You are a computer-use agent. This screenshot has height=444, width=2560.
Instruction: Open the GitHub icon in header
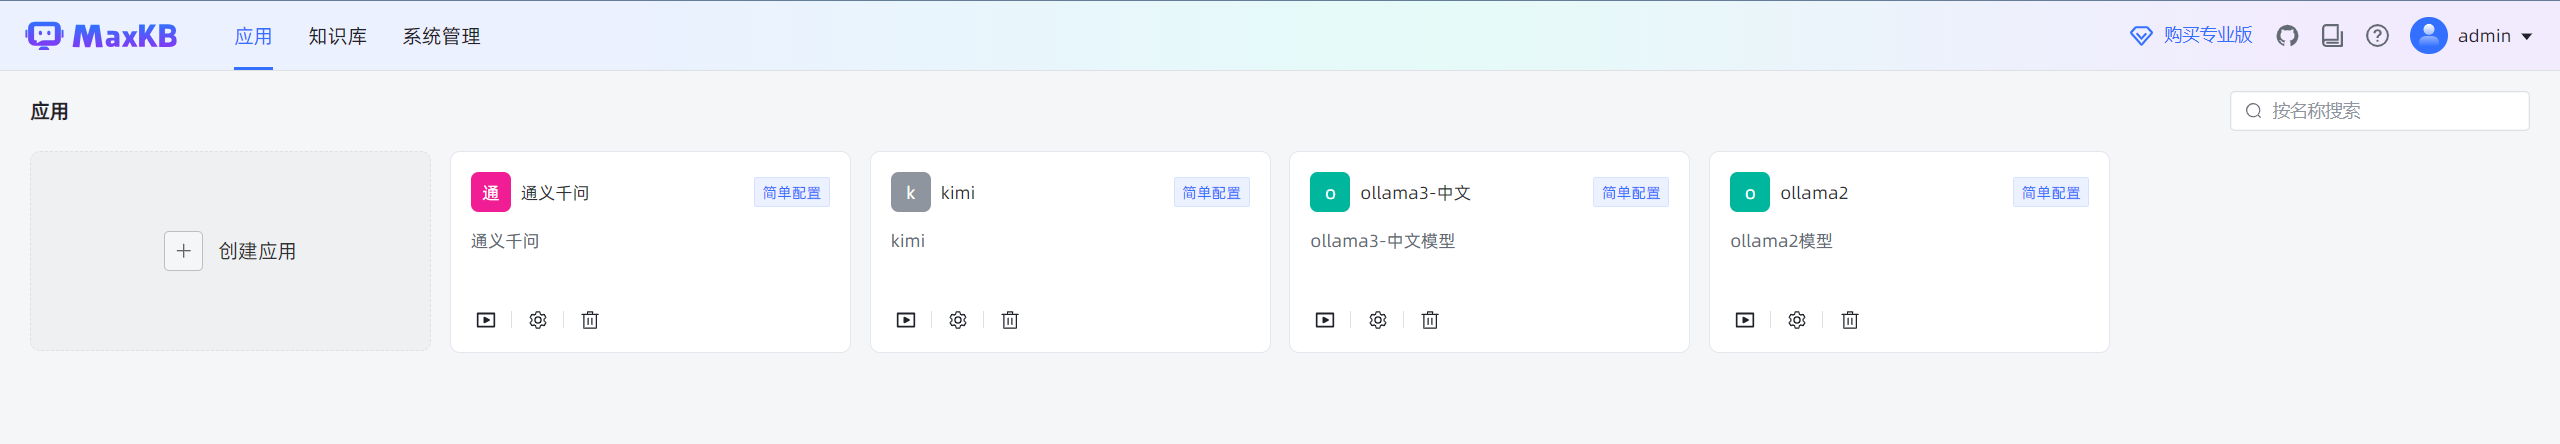coord(2287,36)
